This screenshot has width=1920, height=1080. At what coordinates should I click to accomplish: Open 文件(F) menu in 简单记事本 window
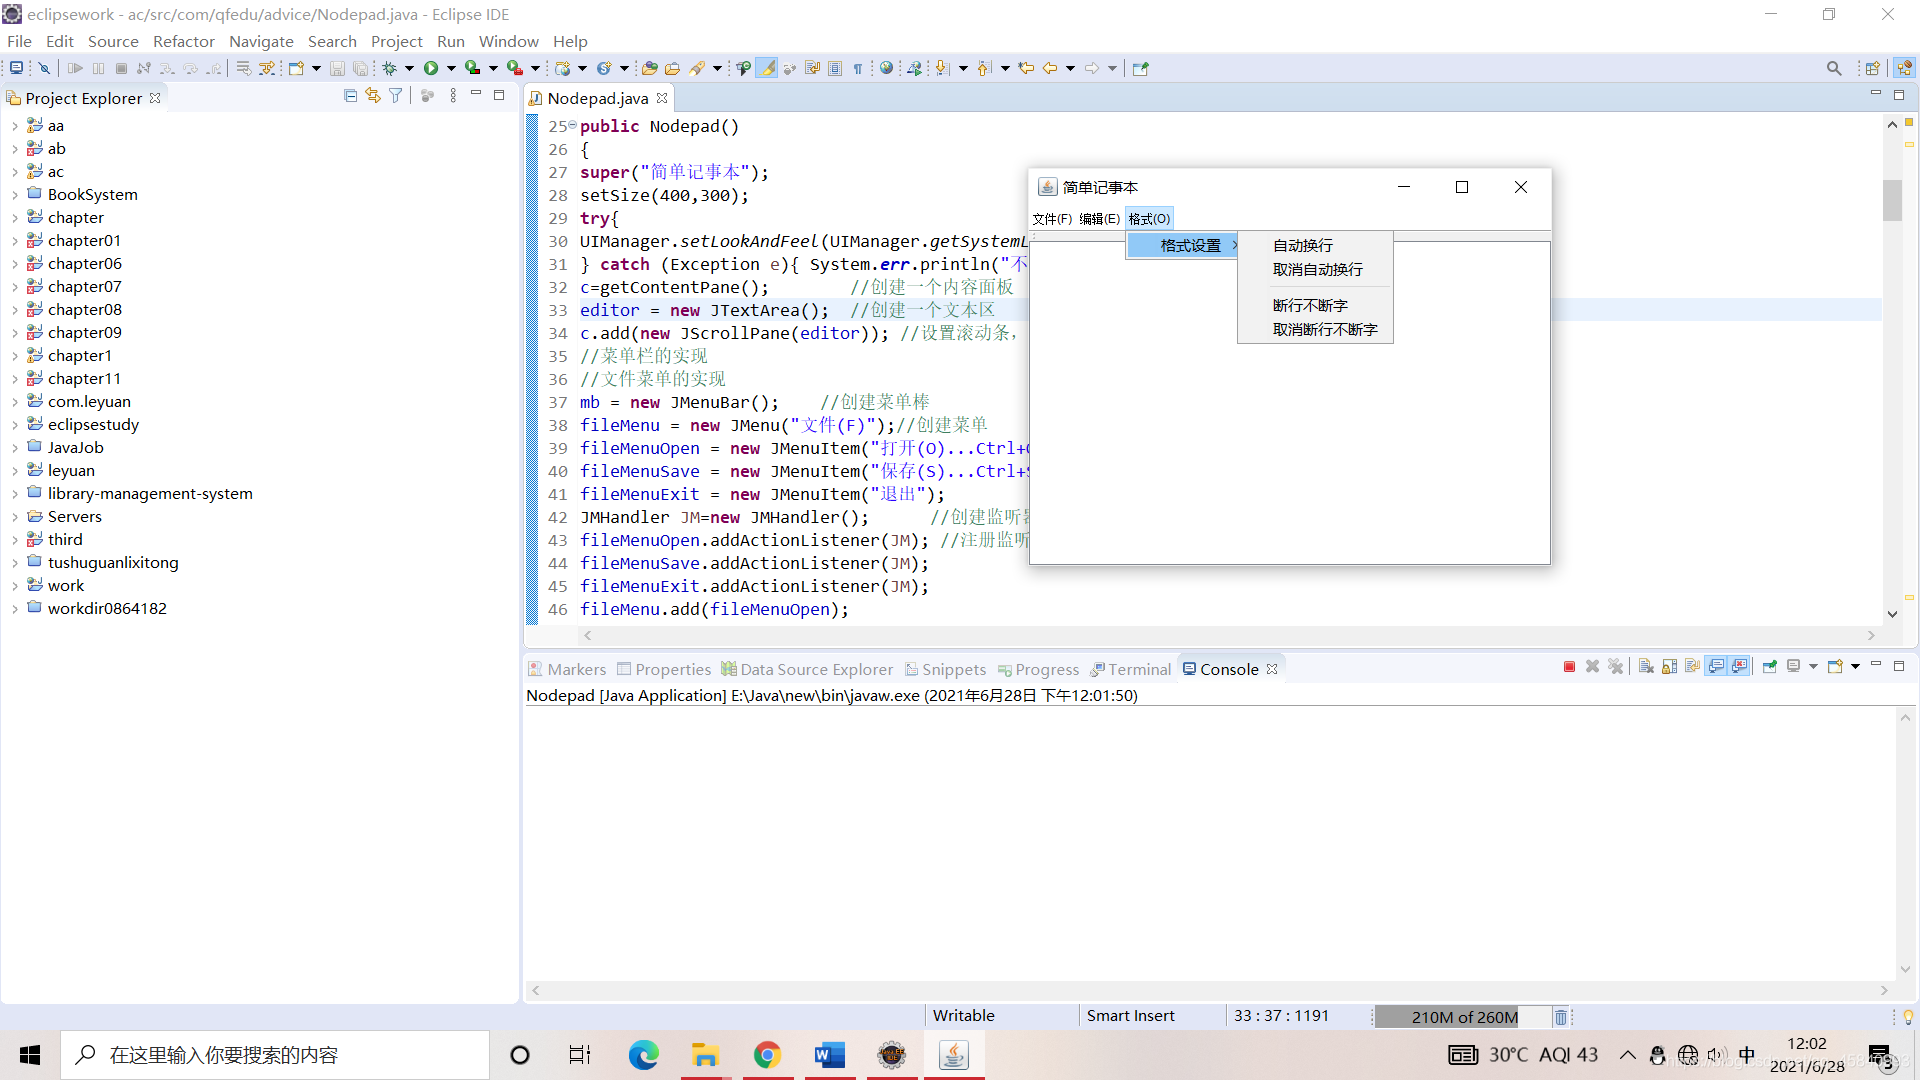click(1052, 219)
